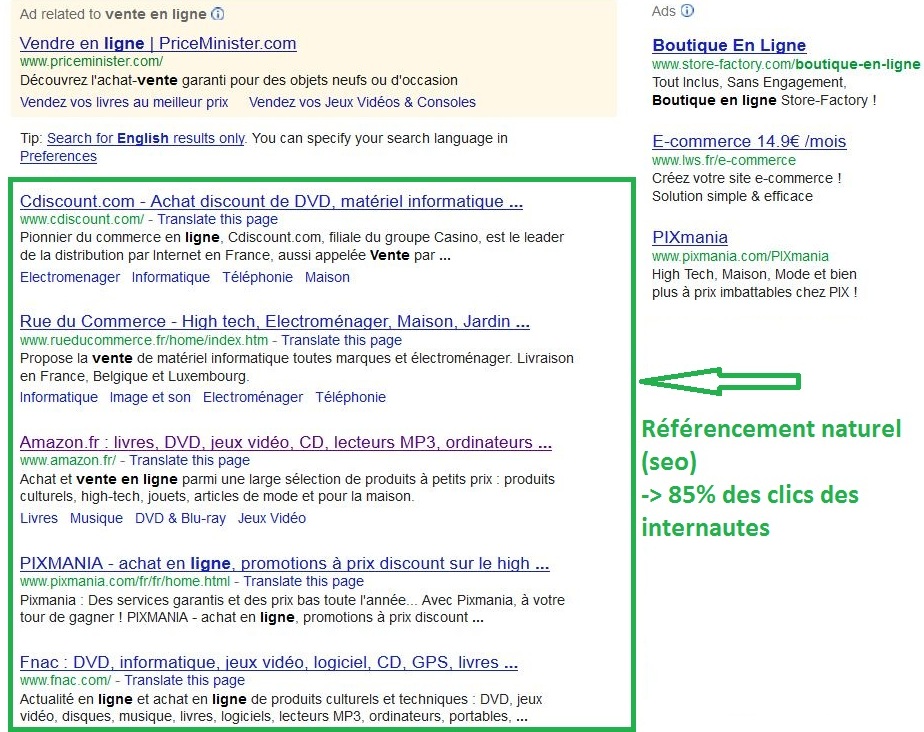The height and width of the screenshot is (732, 924).
Task: Click the www.cdiscount.com/ green URL
Action: pyautogui.click(x=82, y=219)
